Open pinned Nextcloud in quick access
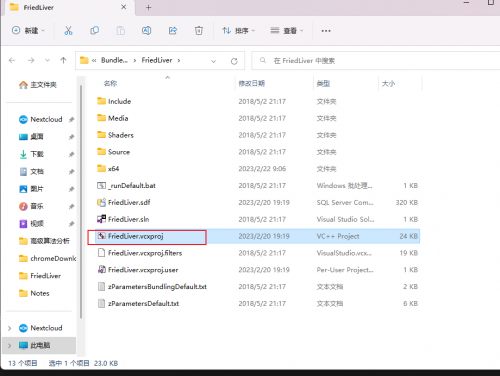This screenshot has width=500, height=376. (41, 119)
